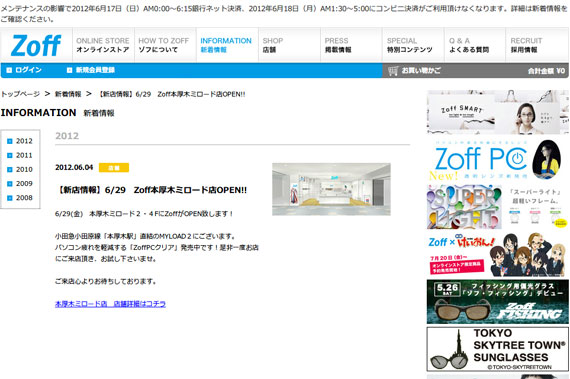The width and height of the screenshot is (570, 379).
Task: Open Tokyo Skytree Town Sunglasses banner
Action: (498, 349)
